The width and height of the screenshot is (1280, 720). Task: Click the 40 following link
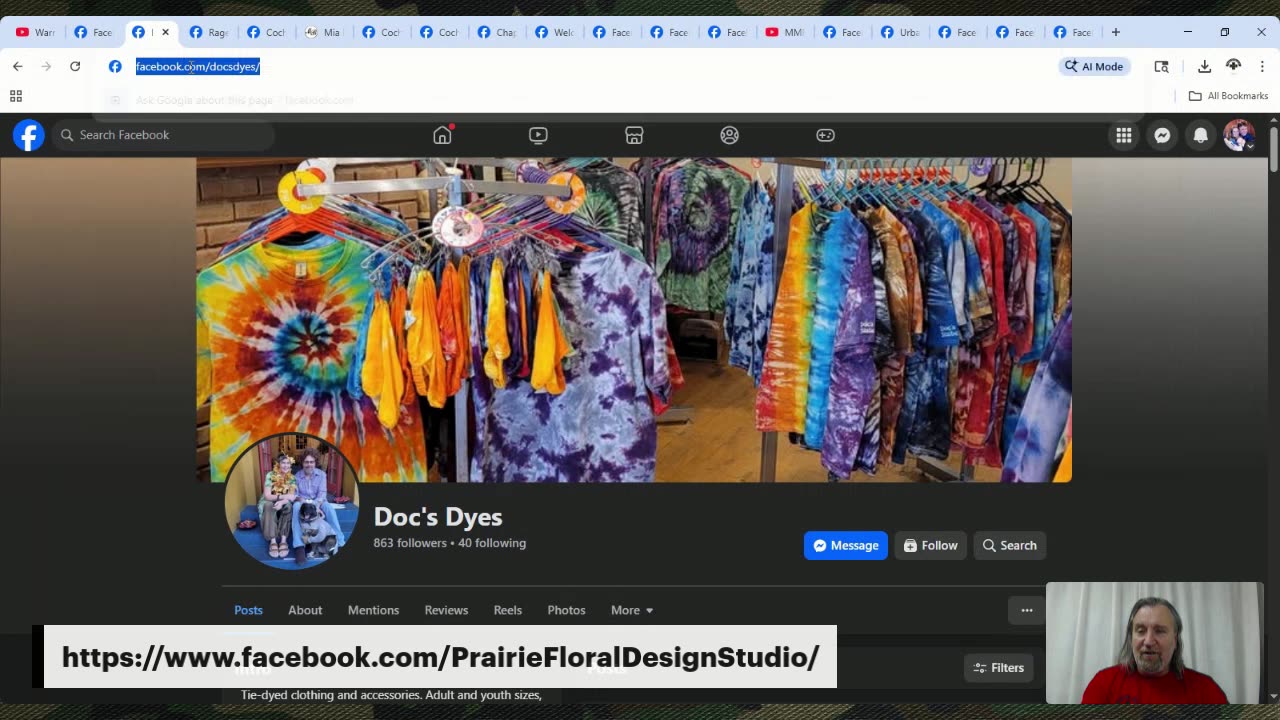click(492, 543)
